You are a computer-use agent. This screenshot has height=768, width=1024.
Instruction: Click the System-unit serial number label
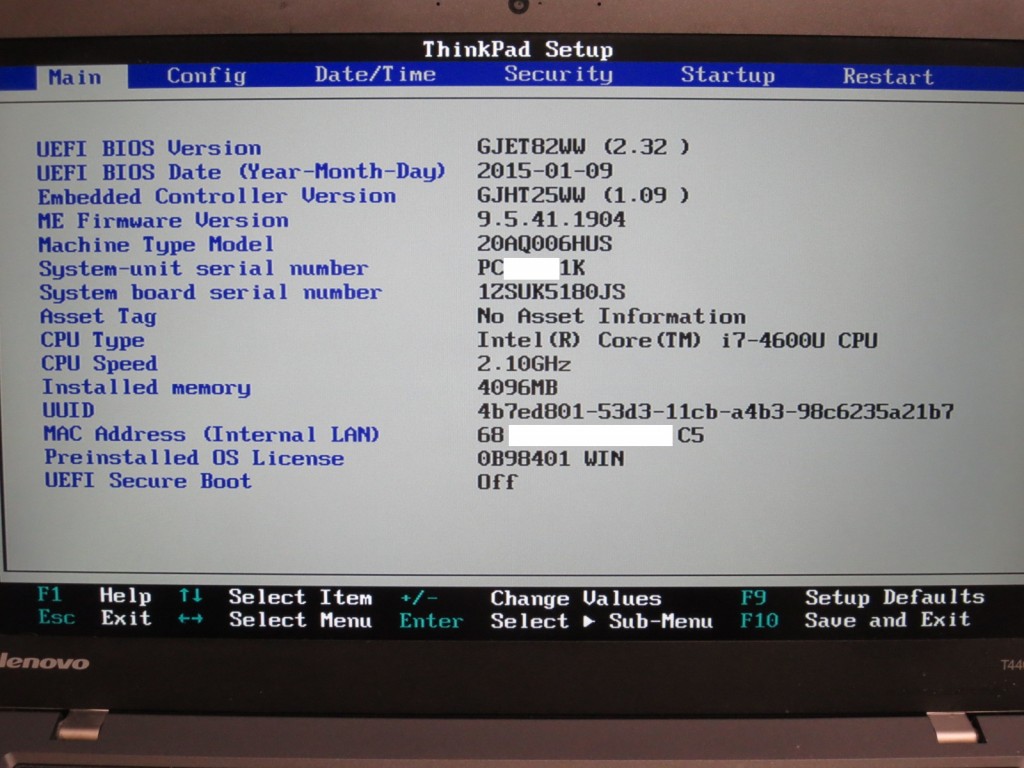pos(204,268)
